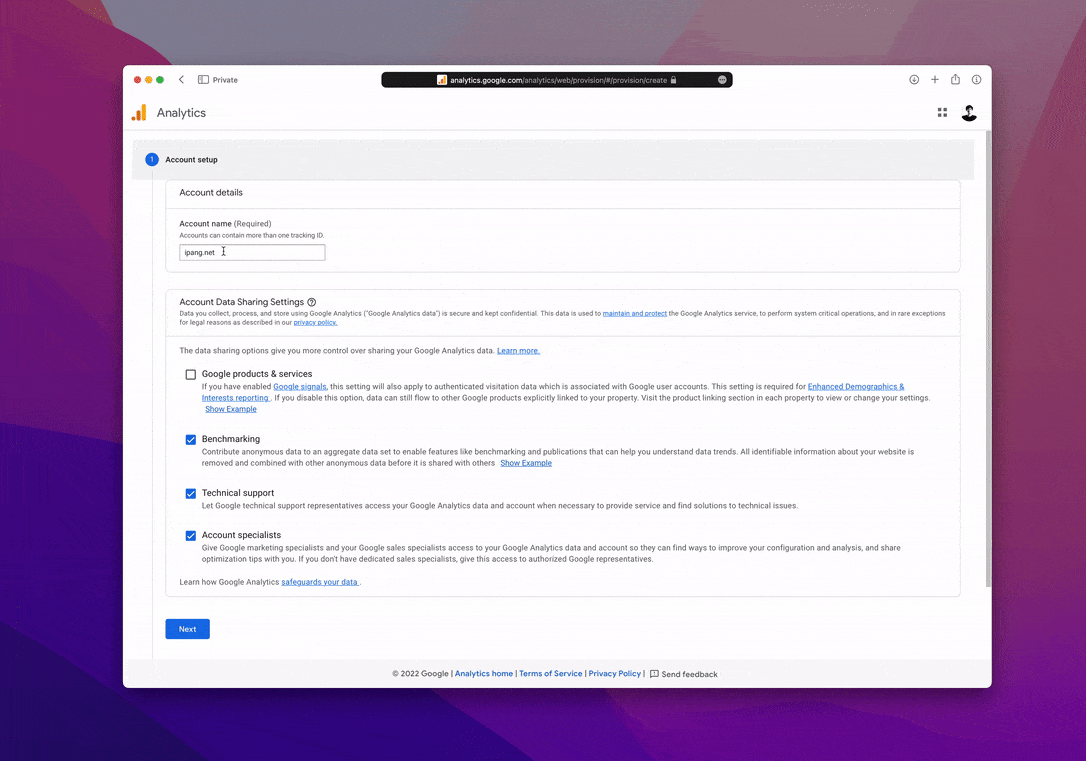Uncheck the Benchmarking checkbox
1086x761 pixels.
pyautogui.click(x=190, y=440)
